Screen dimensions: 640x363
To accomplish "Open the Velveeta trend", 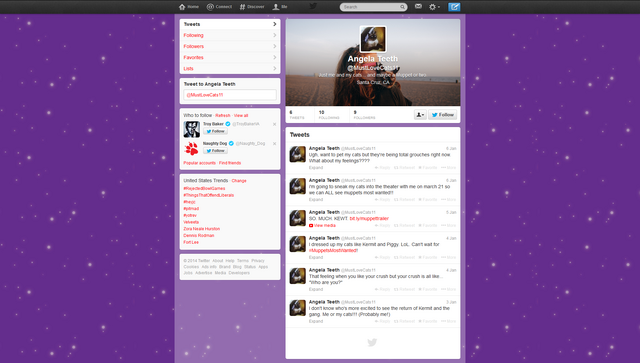I will [191, 222].
